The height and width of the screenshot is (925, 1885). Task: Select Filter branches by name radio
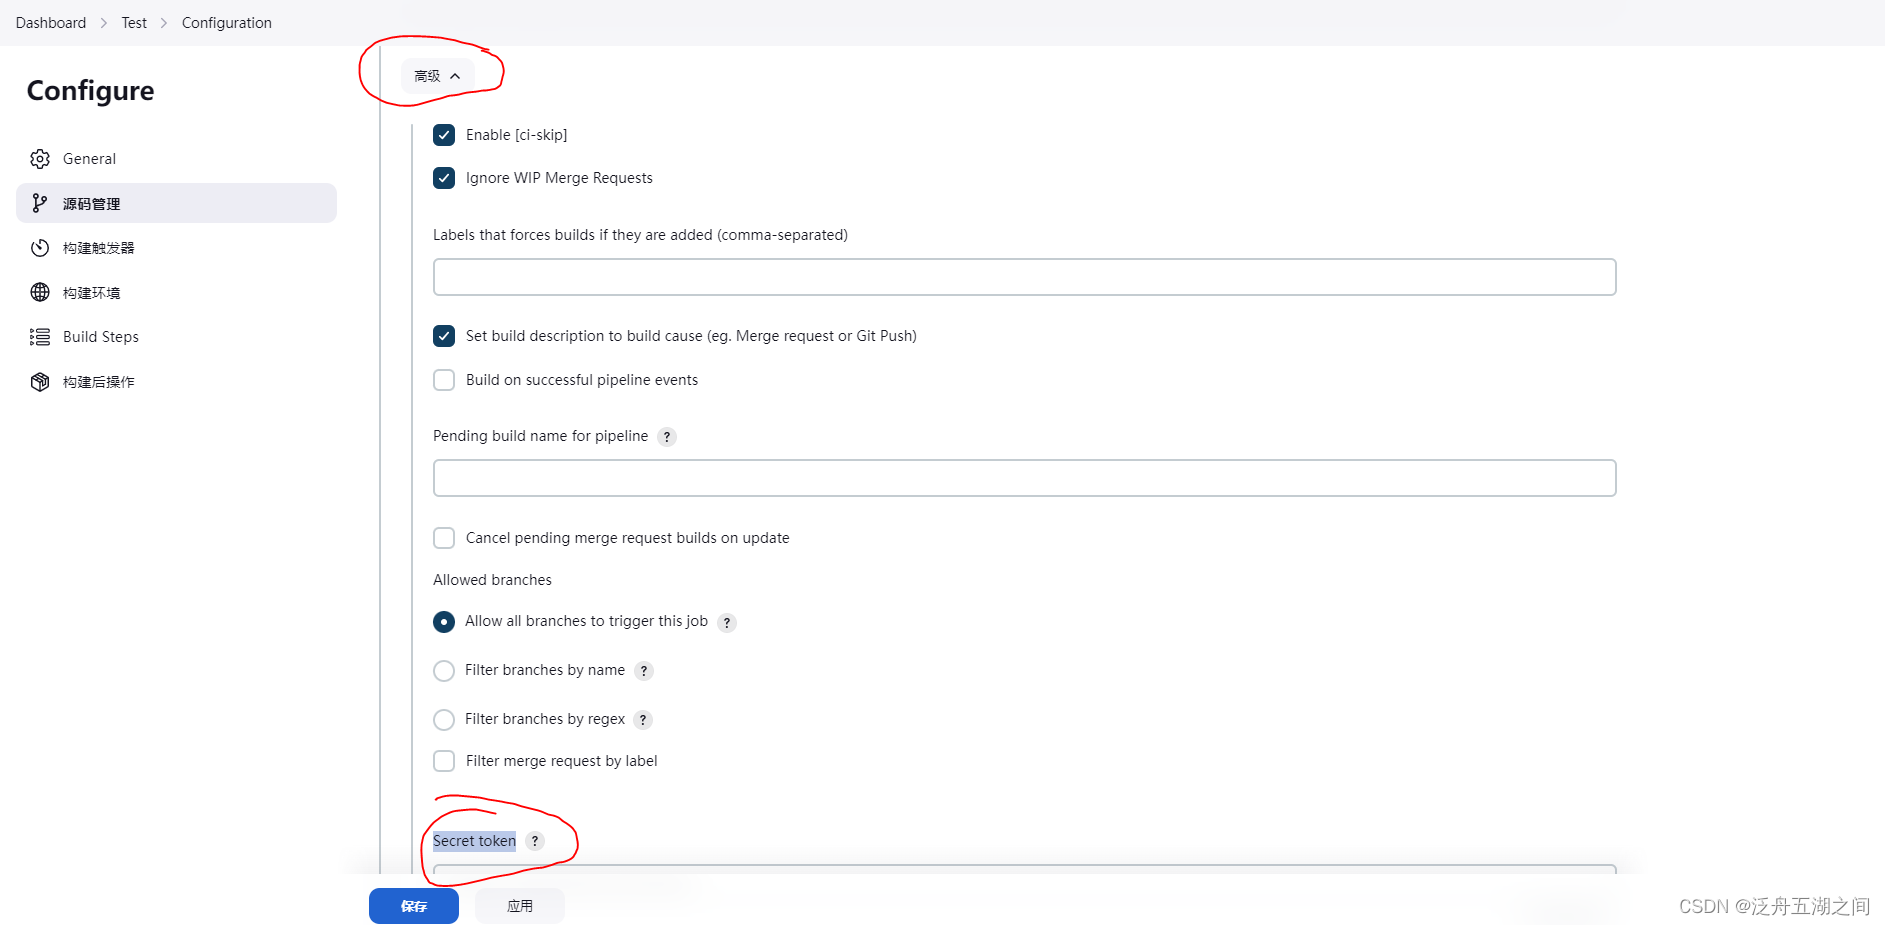coord(444,671)
